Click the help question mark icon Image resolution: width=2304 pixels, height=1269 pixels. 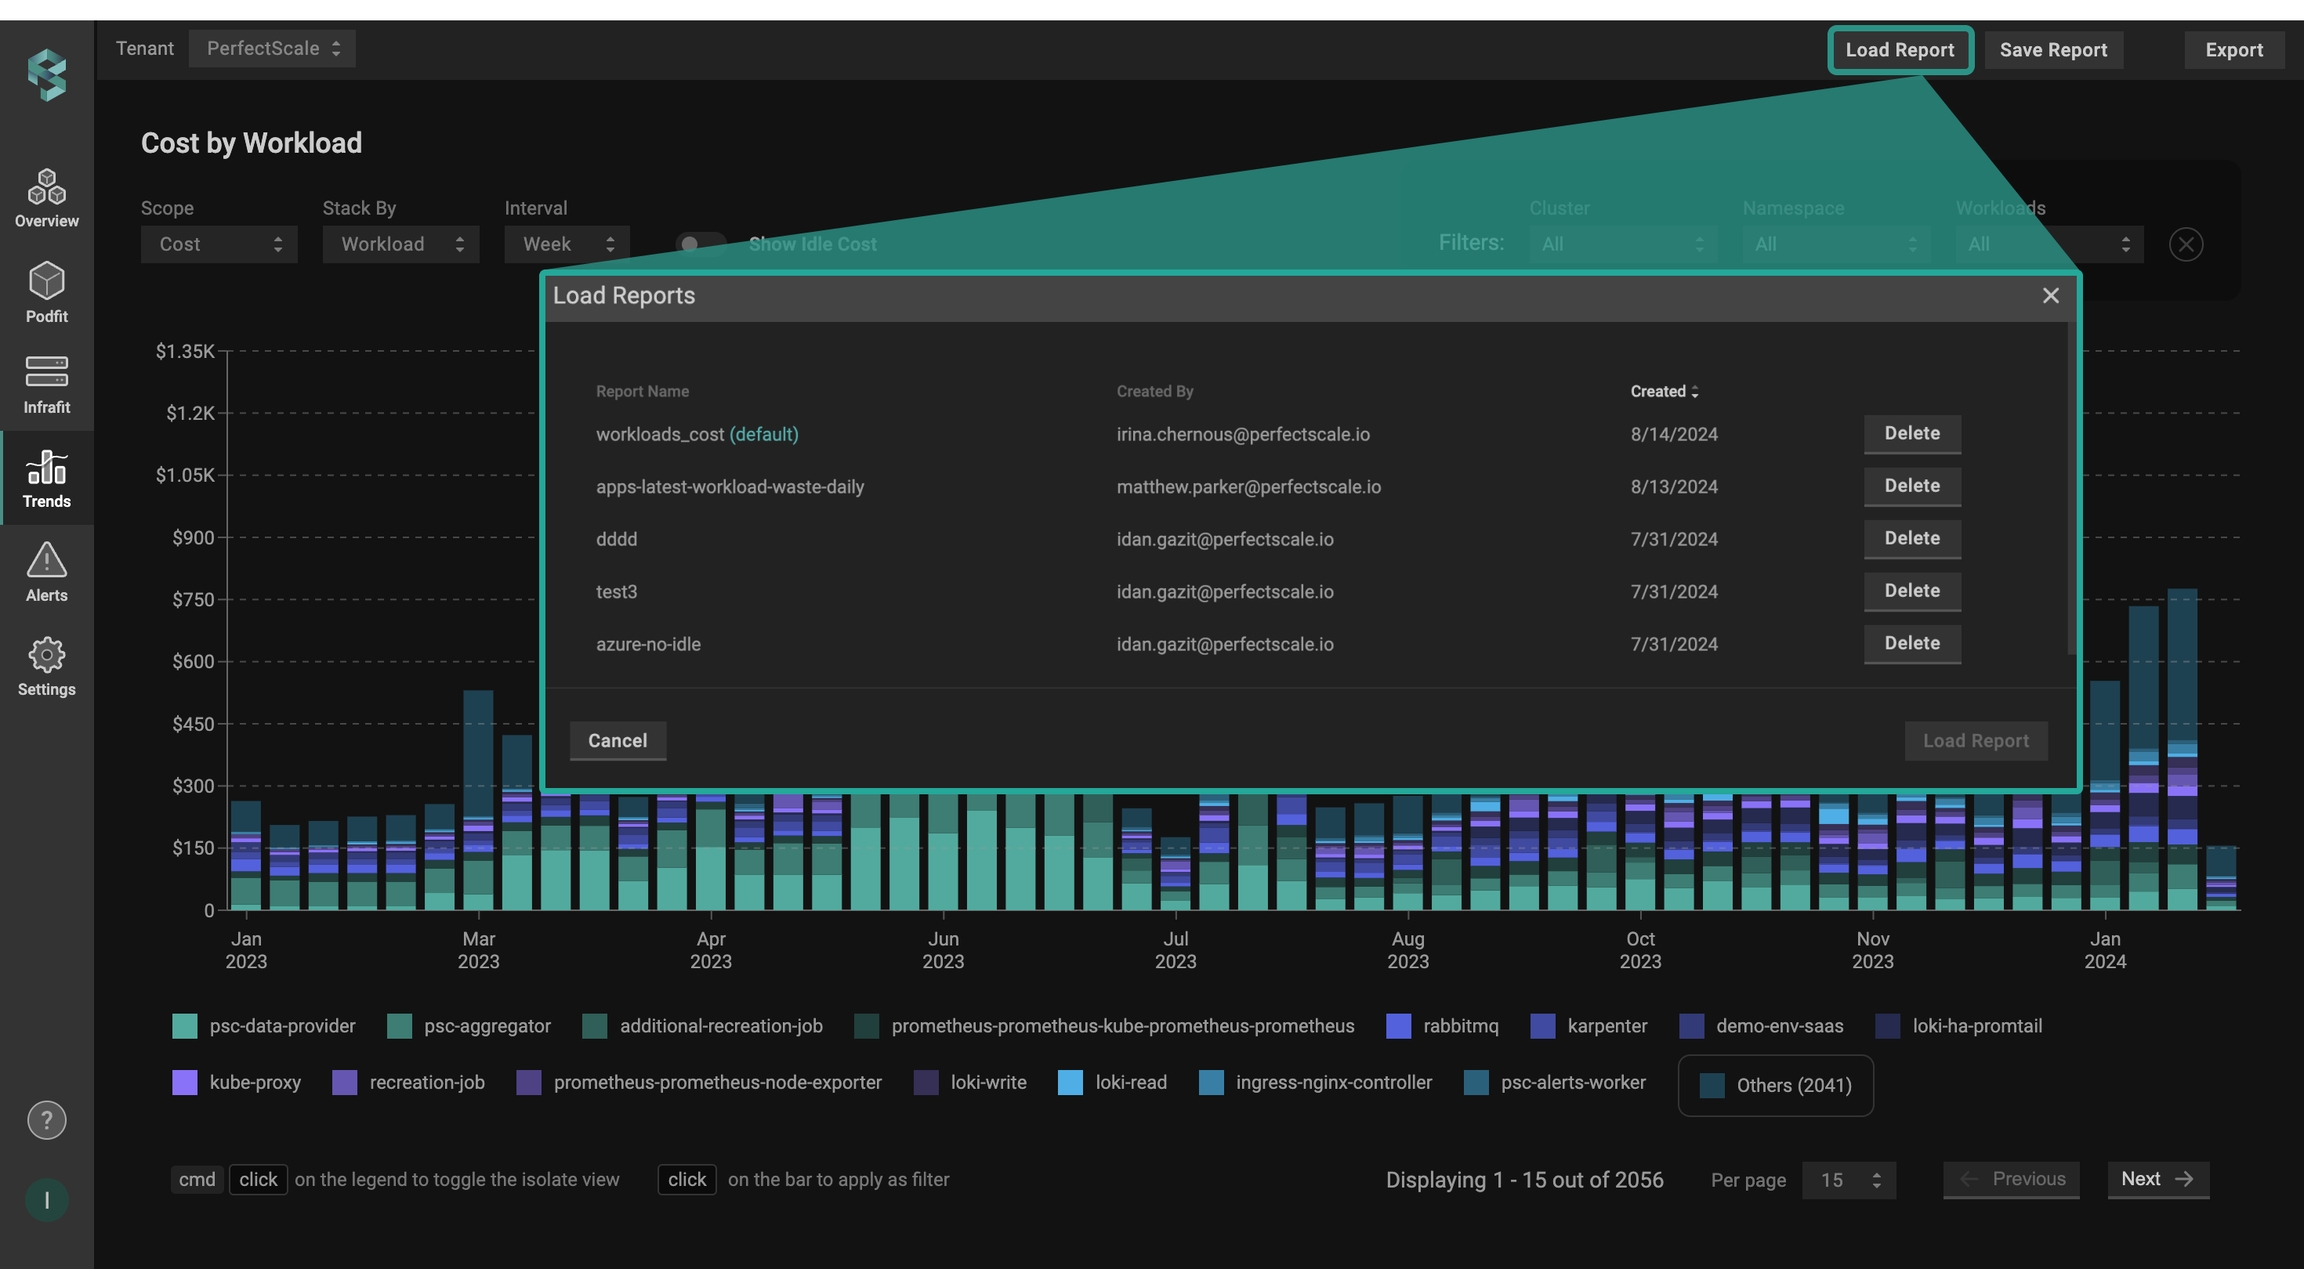click(46, 1120)
